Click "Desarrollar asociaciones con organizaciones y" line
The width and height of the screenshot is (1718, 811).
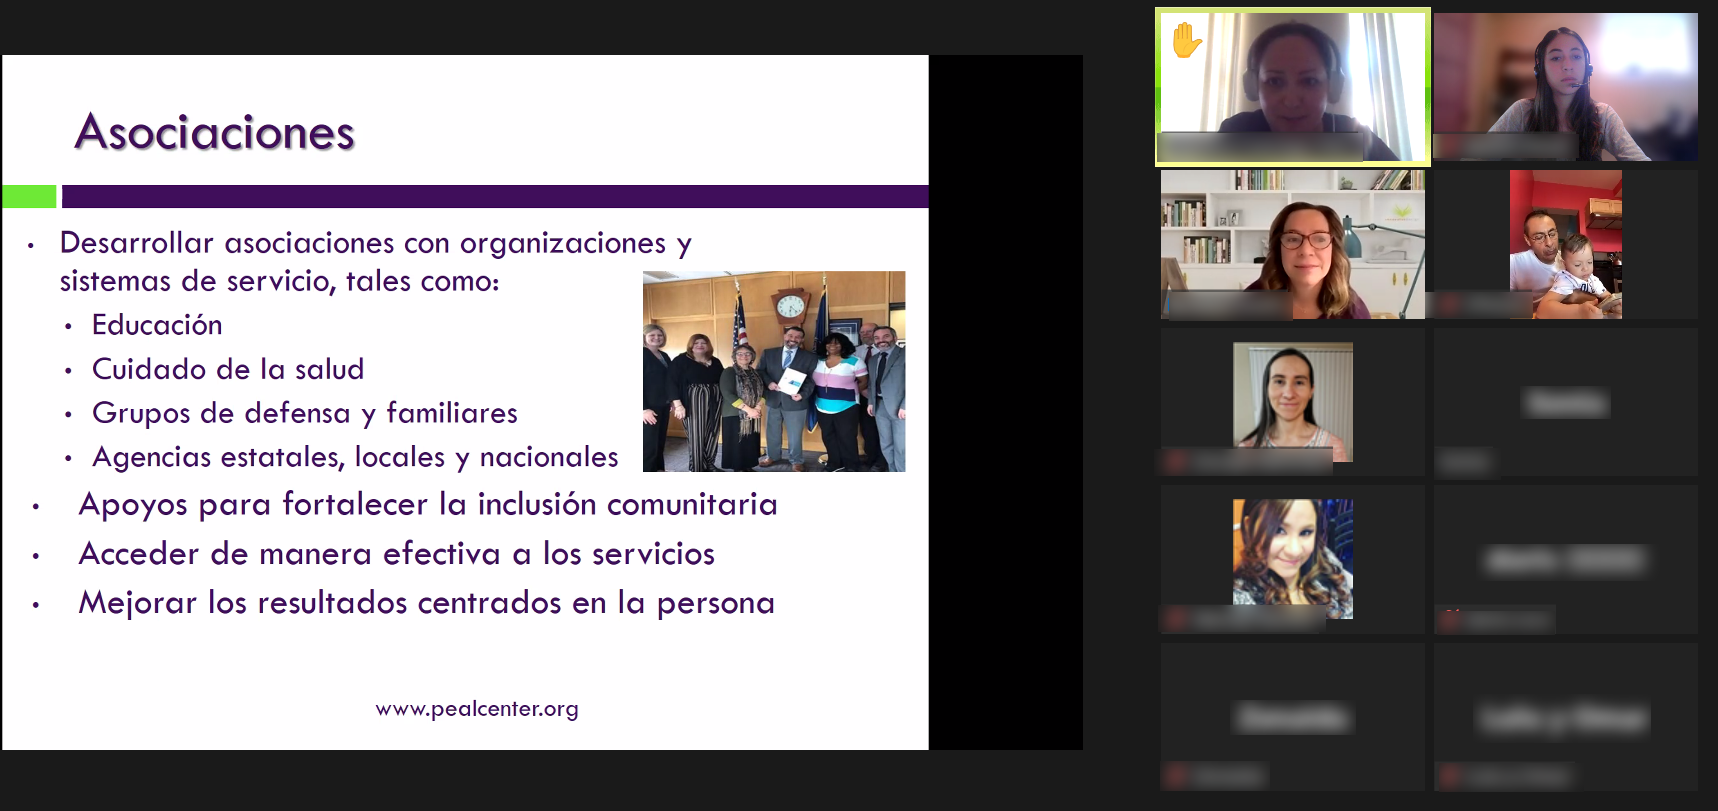(376, 243)
